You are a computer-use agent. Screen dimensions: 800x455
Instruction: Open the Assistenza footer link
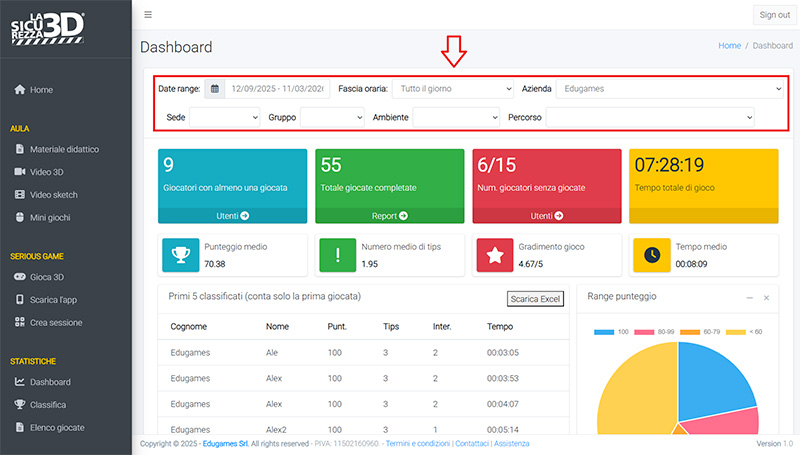coord(512,443)
